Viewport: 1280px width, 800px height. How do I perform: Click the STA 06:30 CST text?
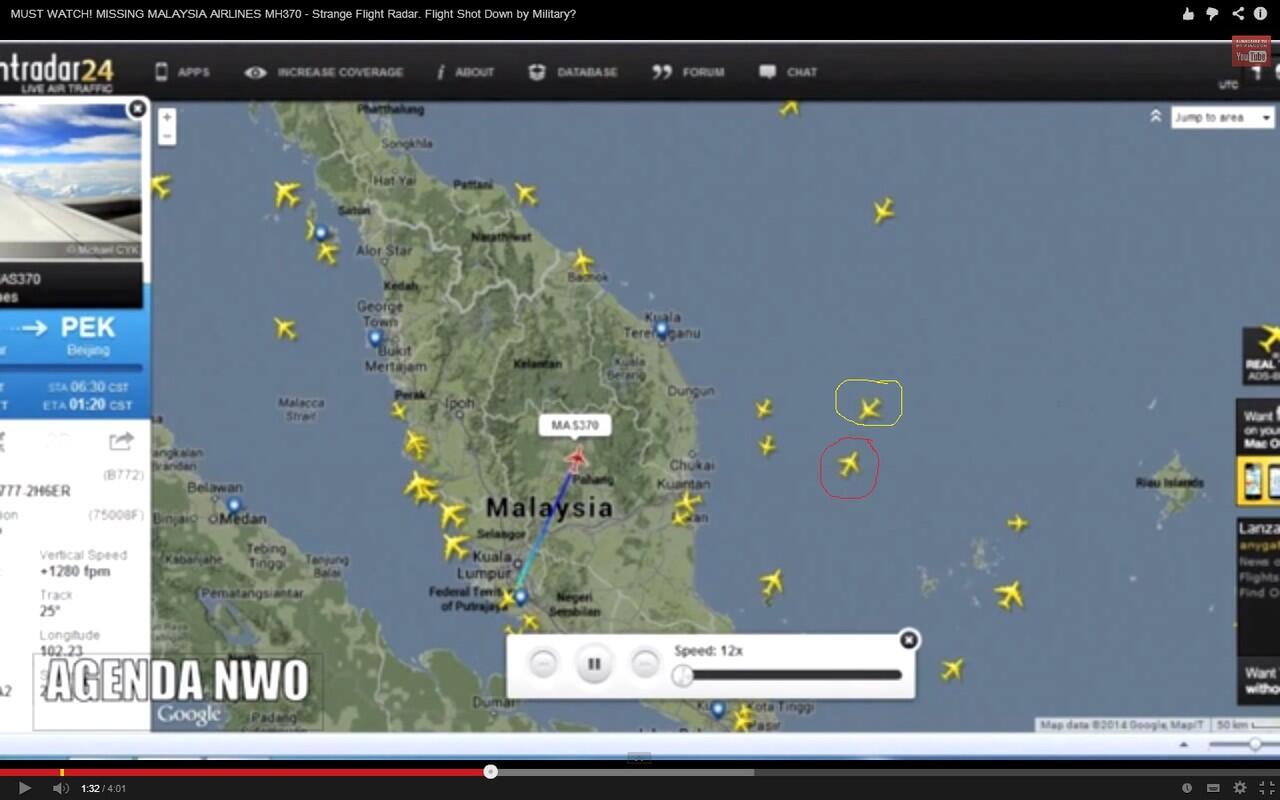point(89,386)
